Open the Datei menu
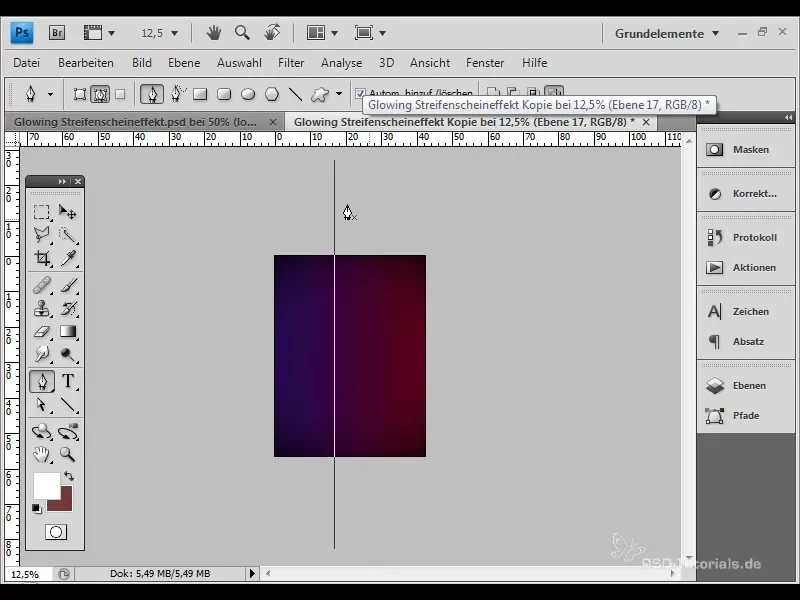 [27, 63]
